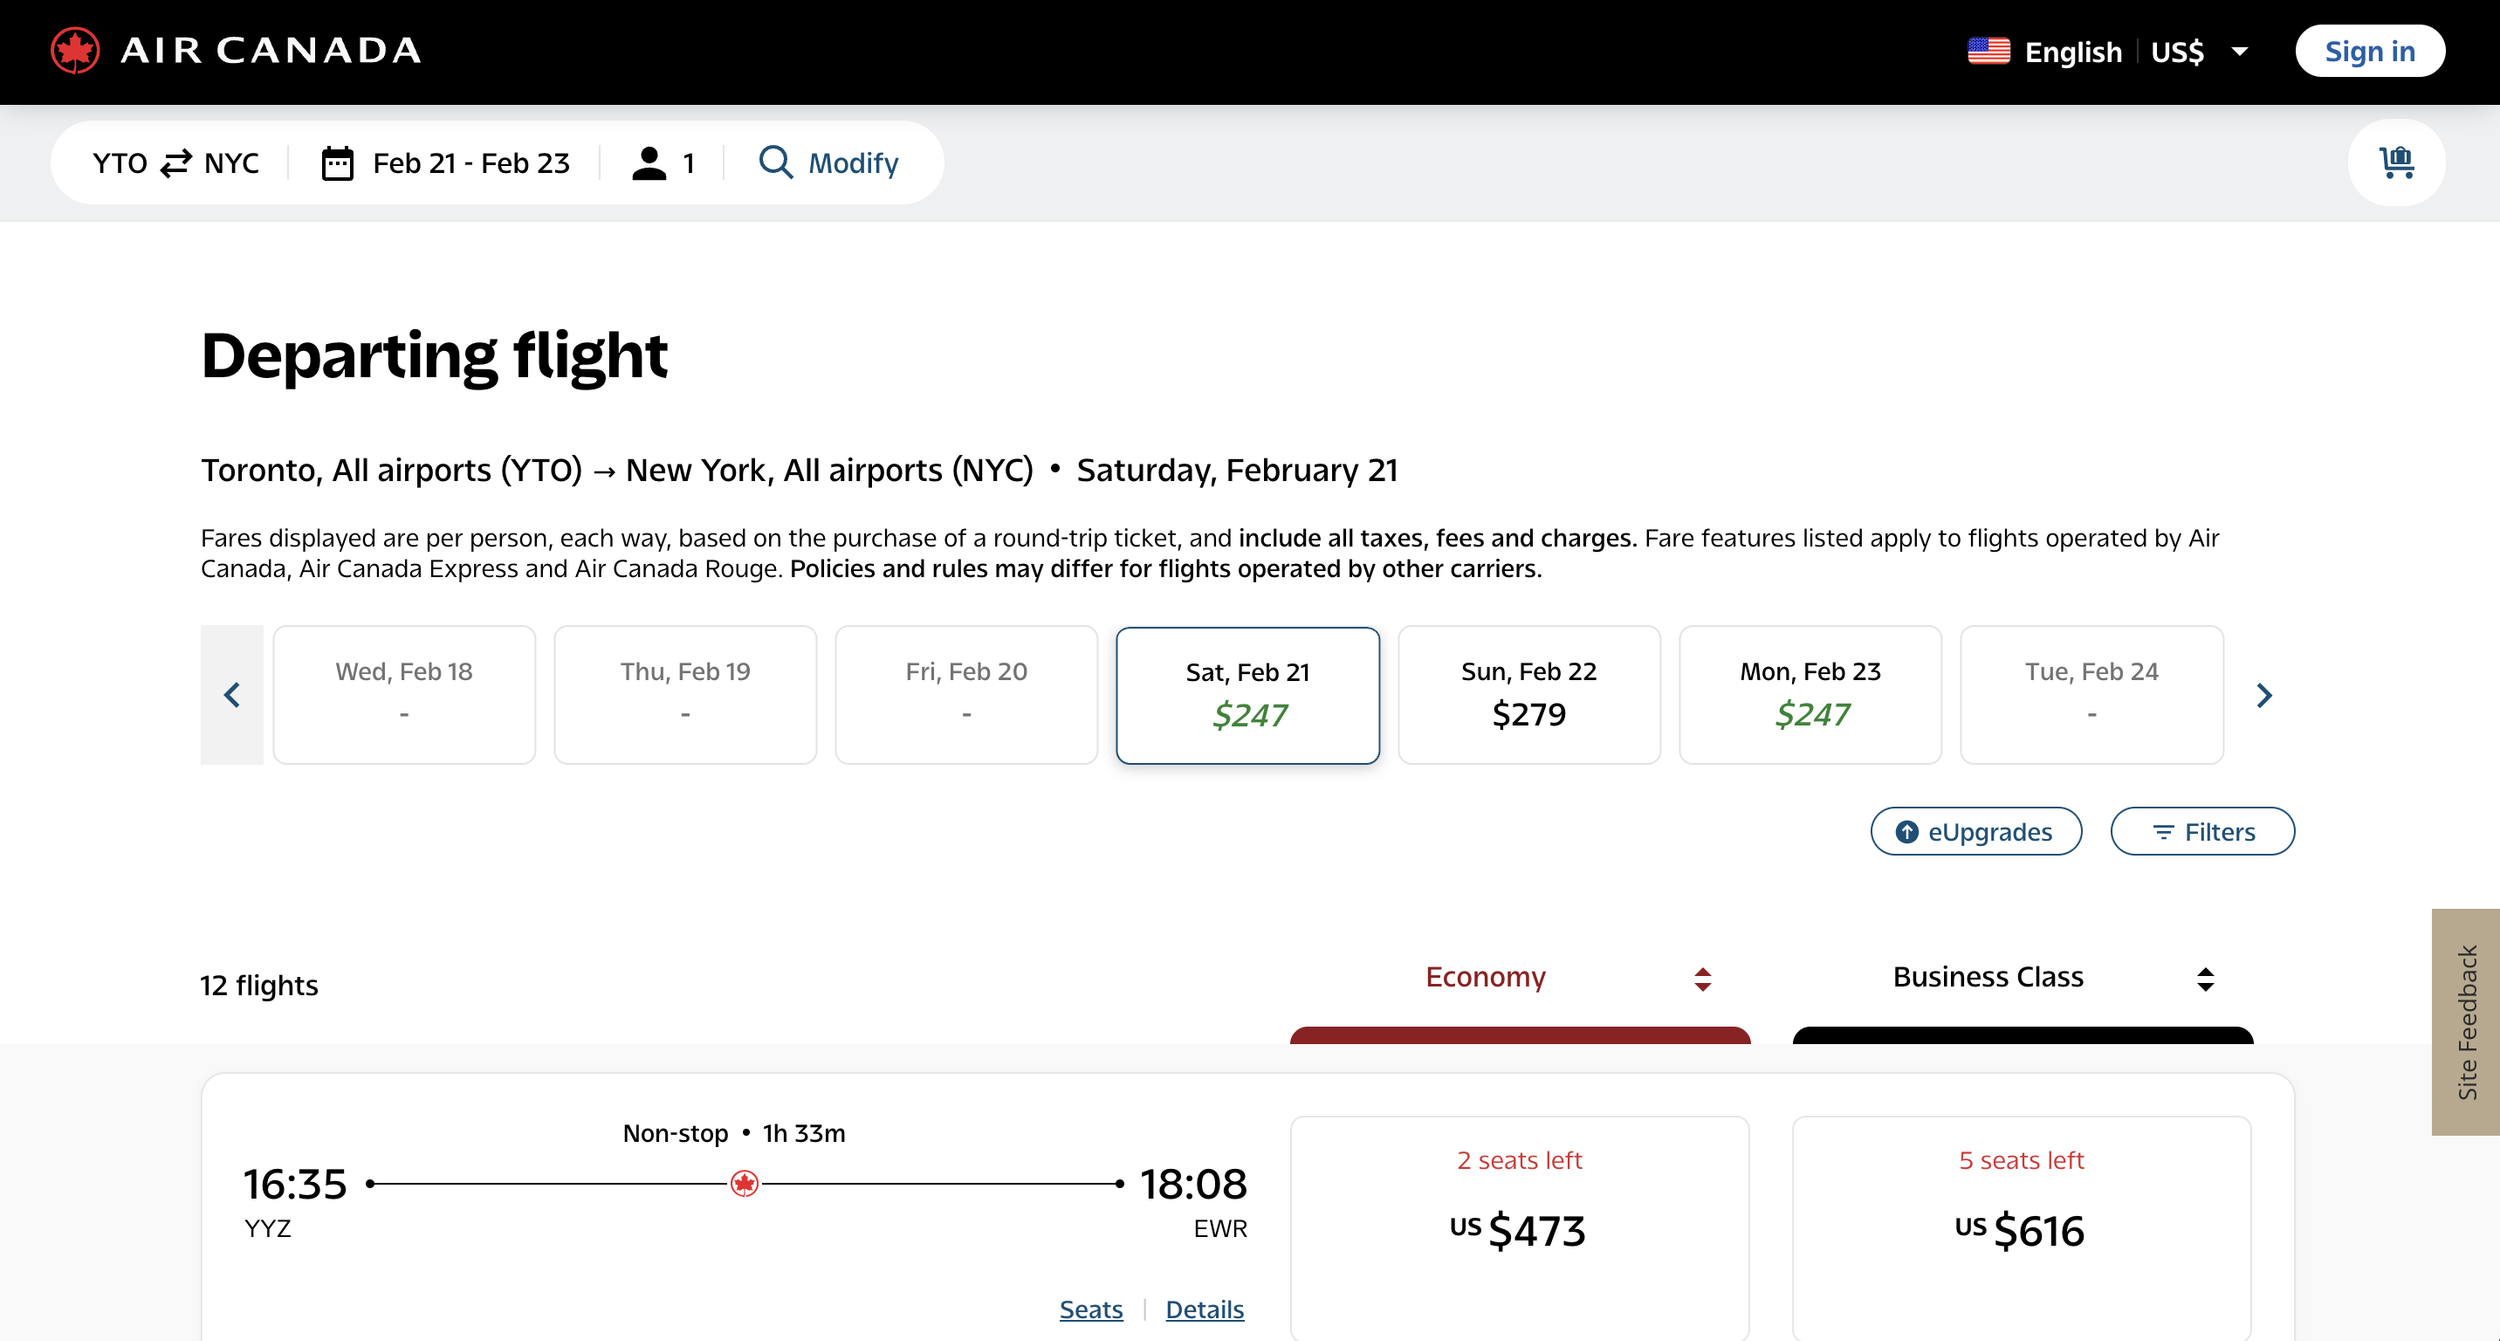Click the Modify search magnifier icon

tap(775, 162)
